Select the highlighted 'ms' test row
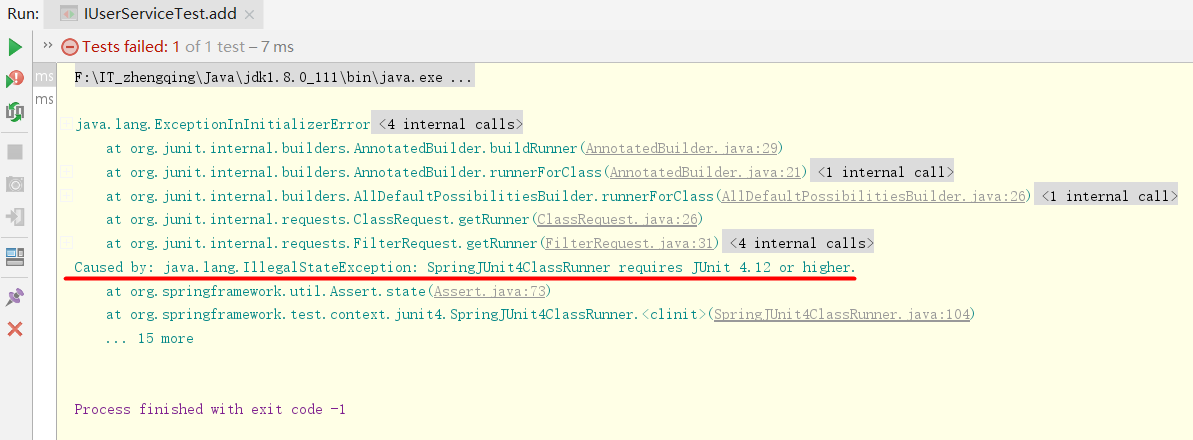 pos(45,77)
